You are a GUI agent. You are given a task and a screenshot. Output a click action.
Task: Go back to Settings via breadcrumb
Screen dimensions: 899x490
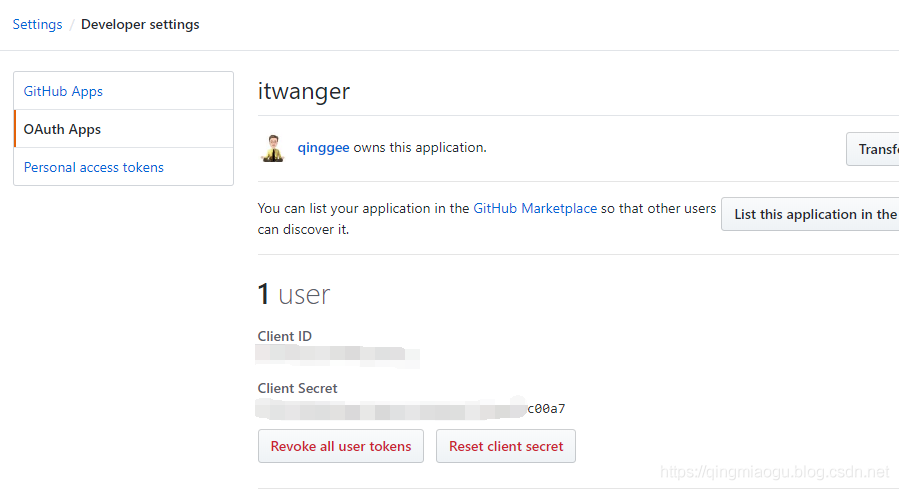click(x=37, y=25)
